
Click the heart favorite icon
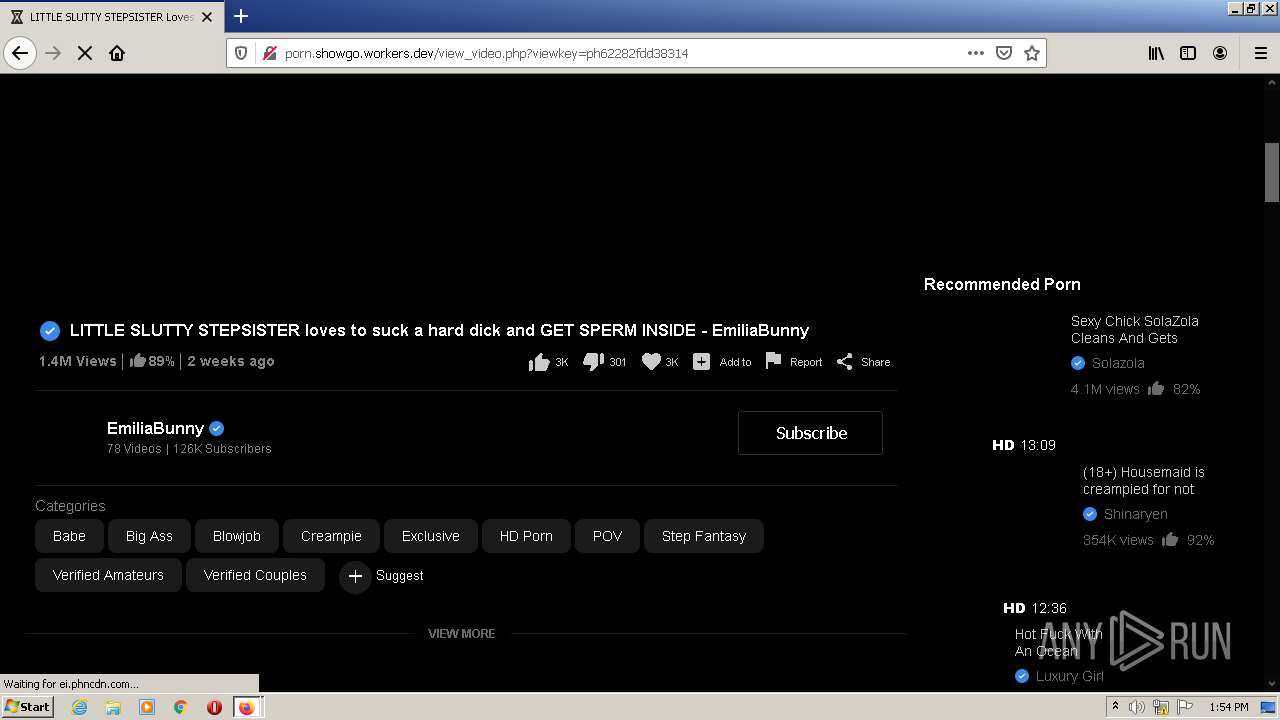point(651,361)
